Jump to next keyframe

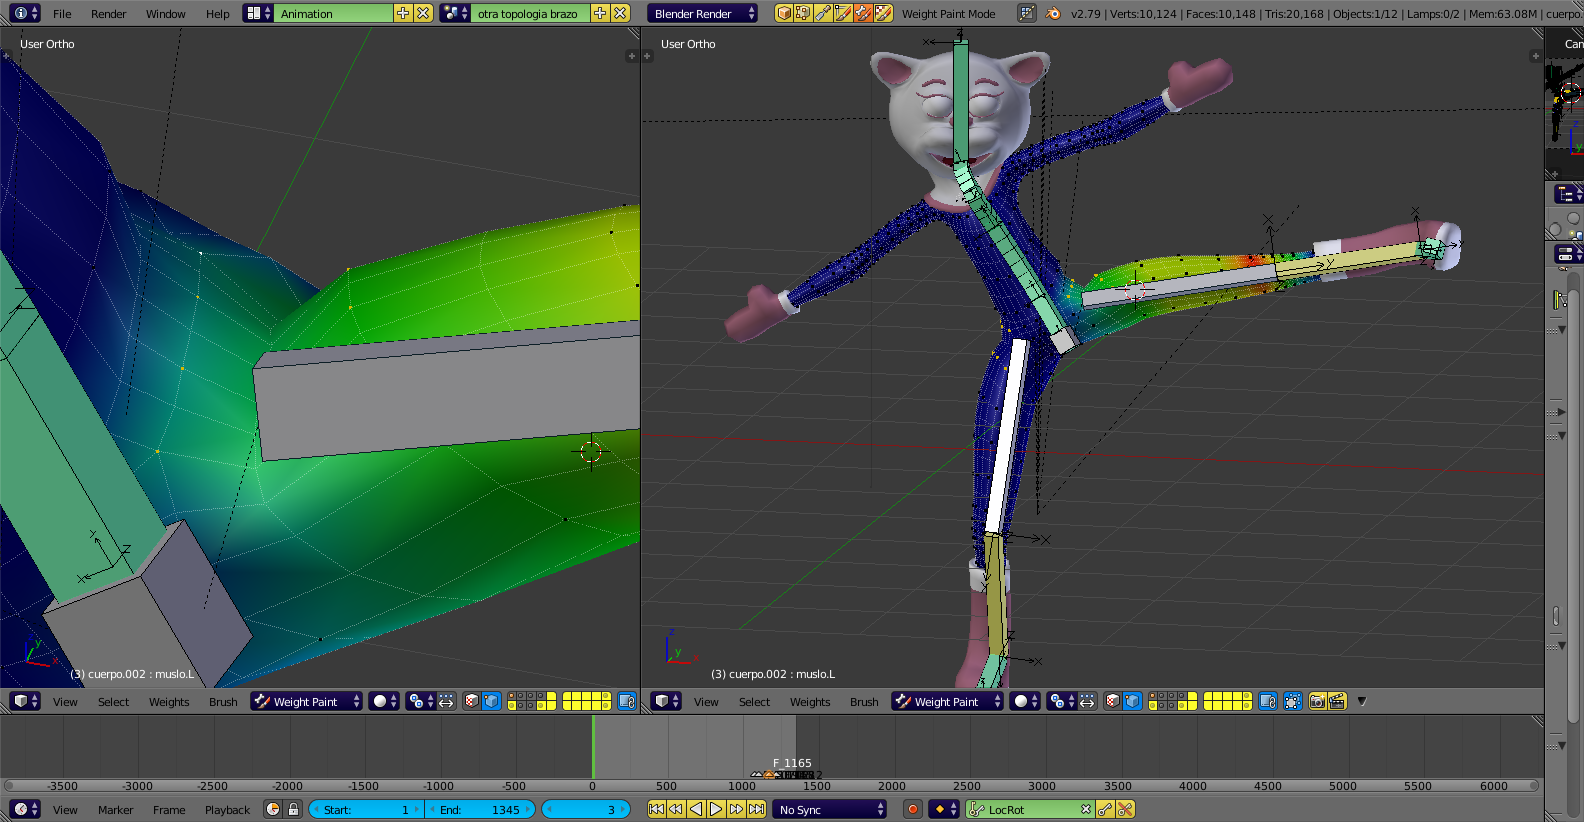click(x=737, y=809)
